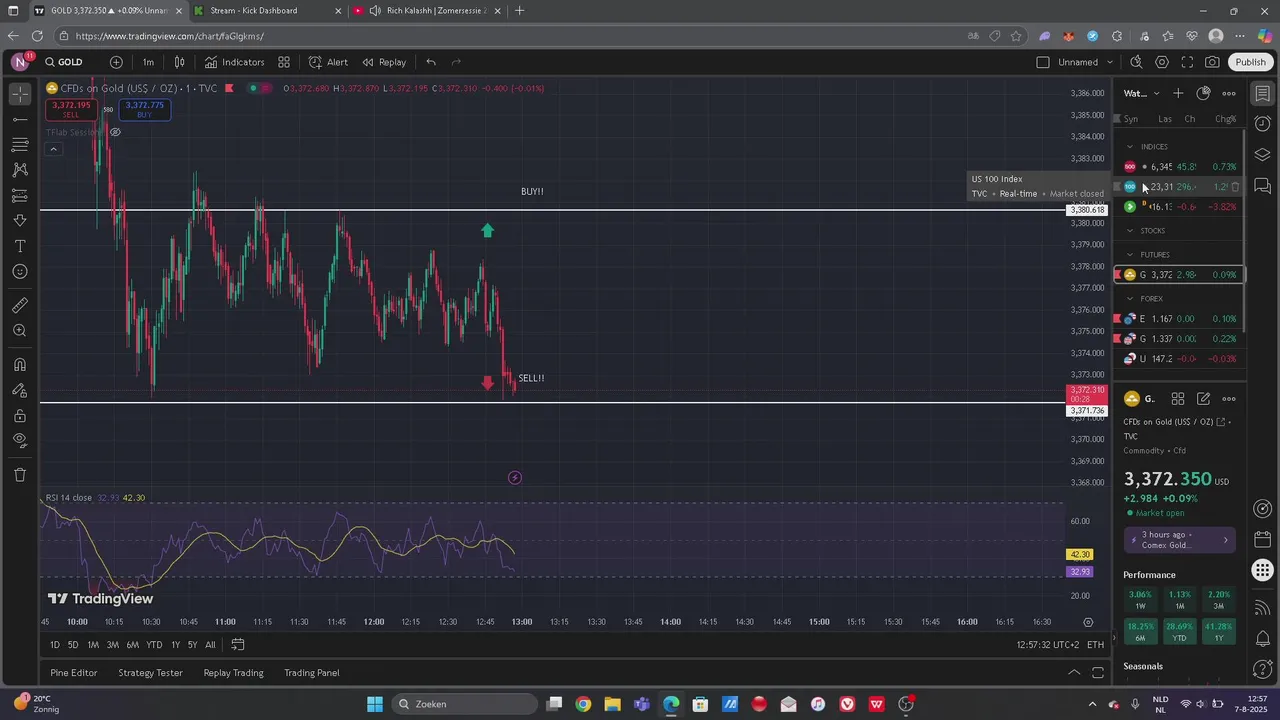Open watchlist advanced view pie icon
Viewport: 1280px width, 720px height.
point(1203,93)
